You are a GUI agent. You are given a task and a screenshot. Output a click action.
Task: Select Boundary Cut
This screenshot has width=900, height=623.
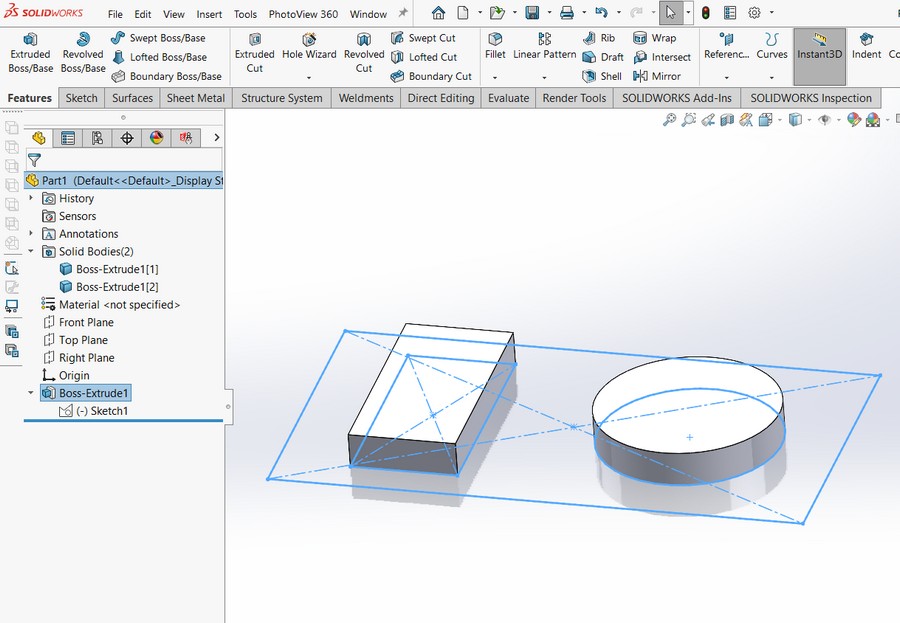pos(431,76)
